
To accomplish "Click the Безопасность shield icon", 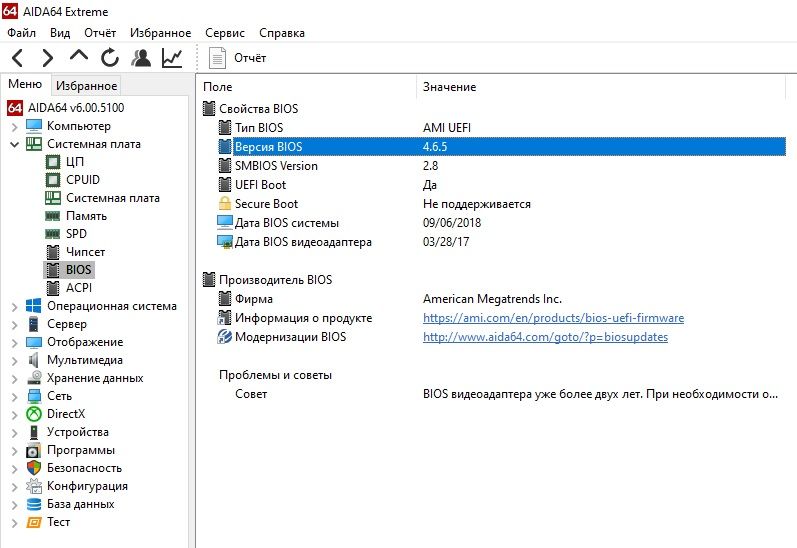I will pyautogui.click(x=34, y=468).
